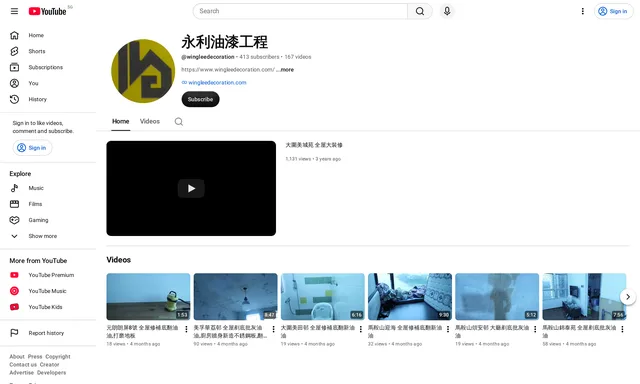640x384 pixels.
Task: Open the 9:30 duration video thumbnail
Action: (410, 297)
